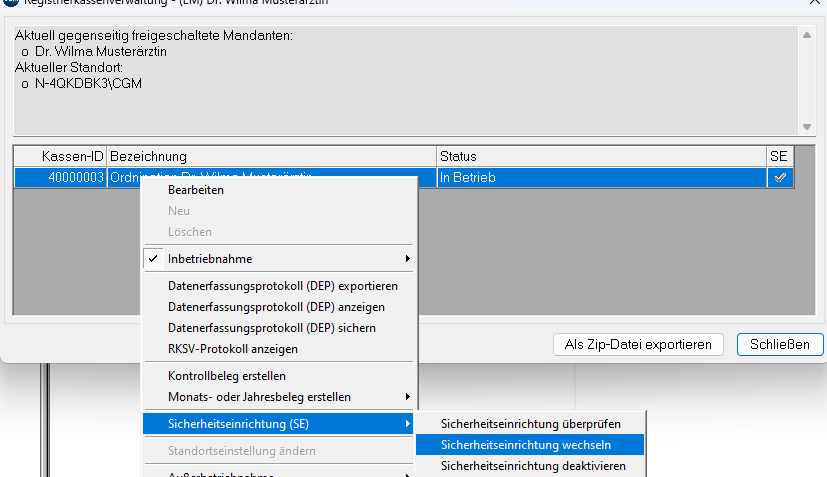Viewport: 827px width, 477px height.
Task: Choose Bearbeiten in the context menu
Action: 196,189
